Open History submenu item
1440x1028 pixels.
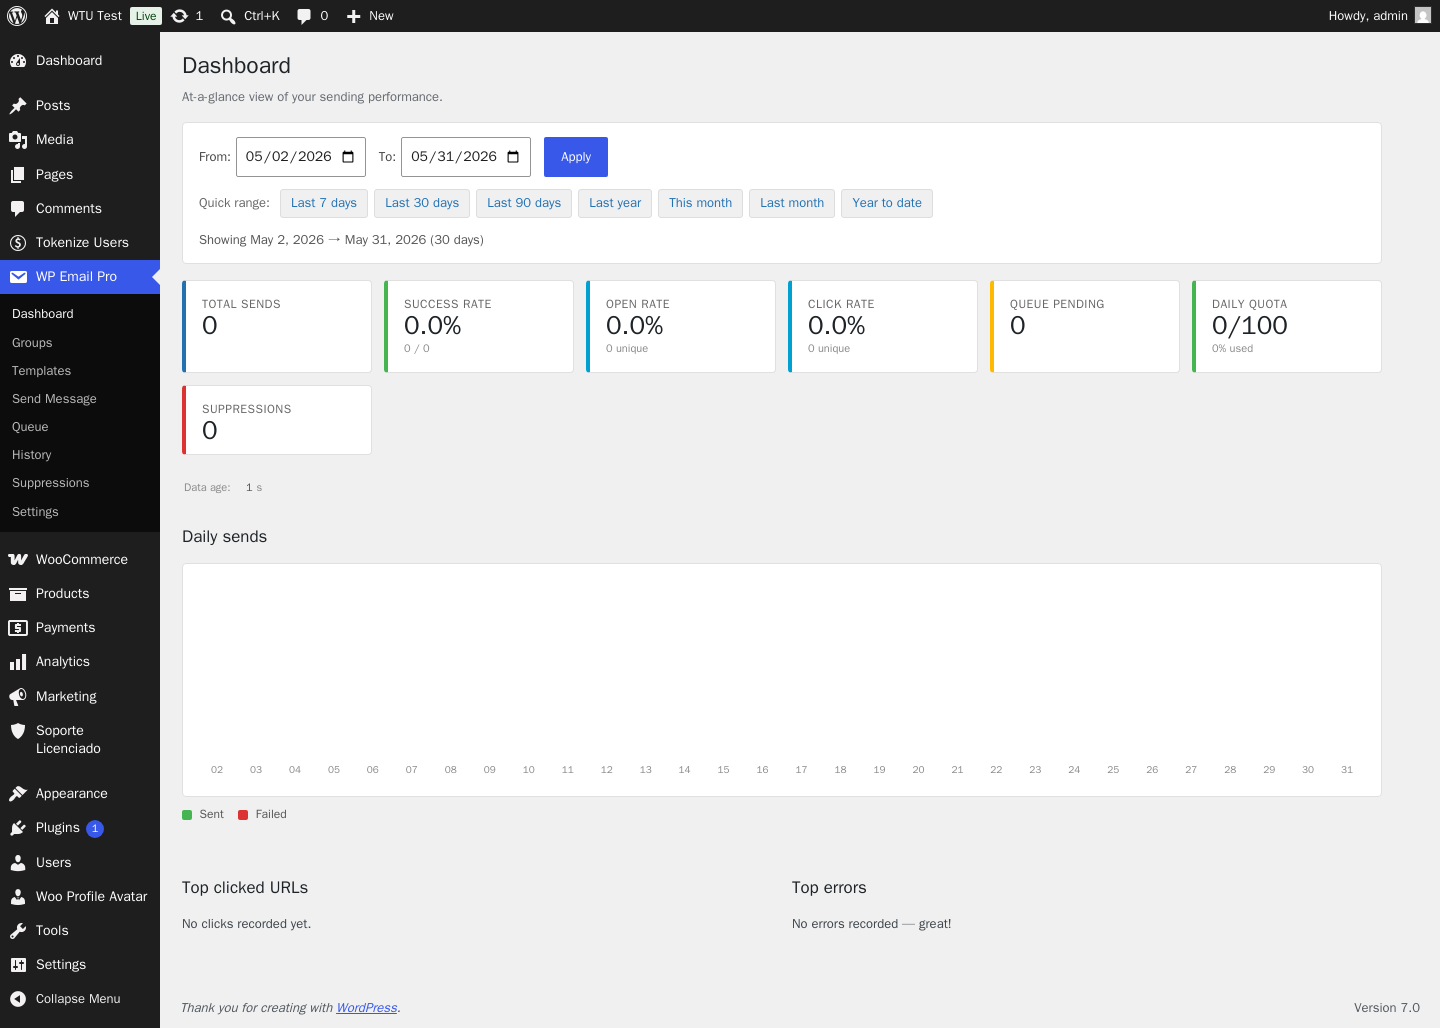pos(32,455)
